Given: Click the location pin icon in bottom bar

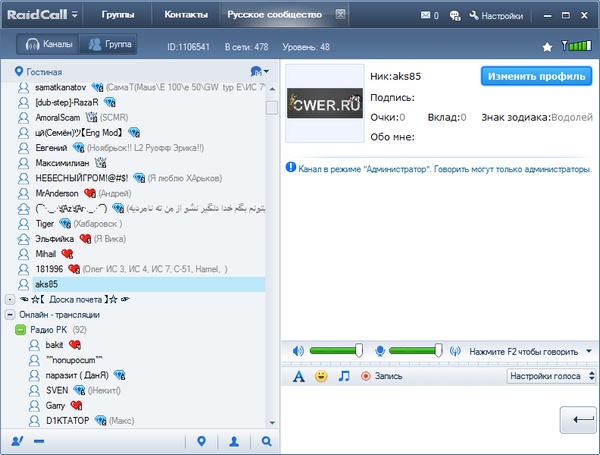Looking at the screenshot, I should (201, 441).
